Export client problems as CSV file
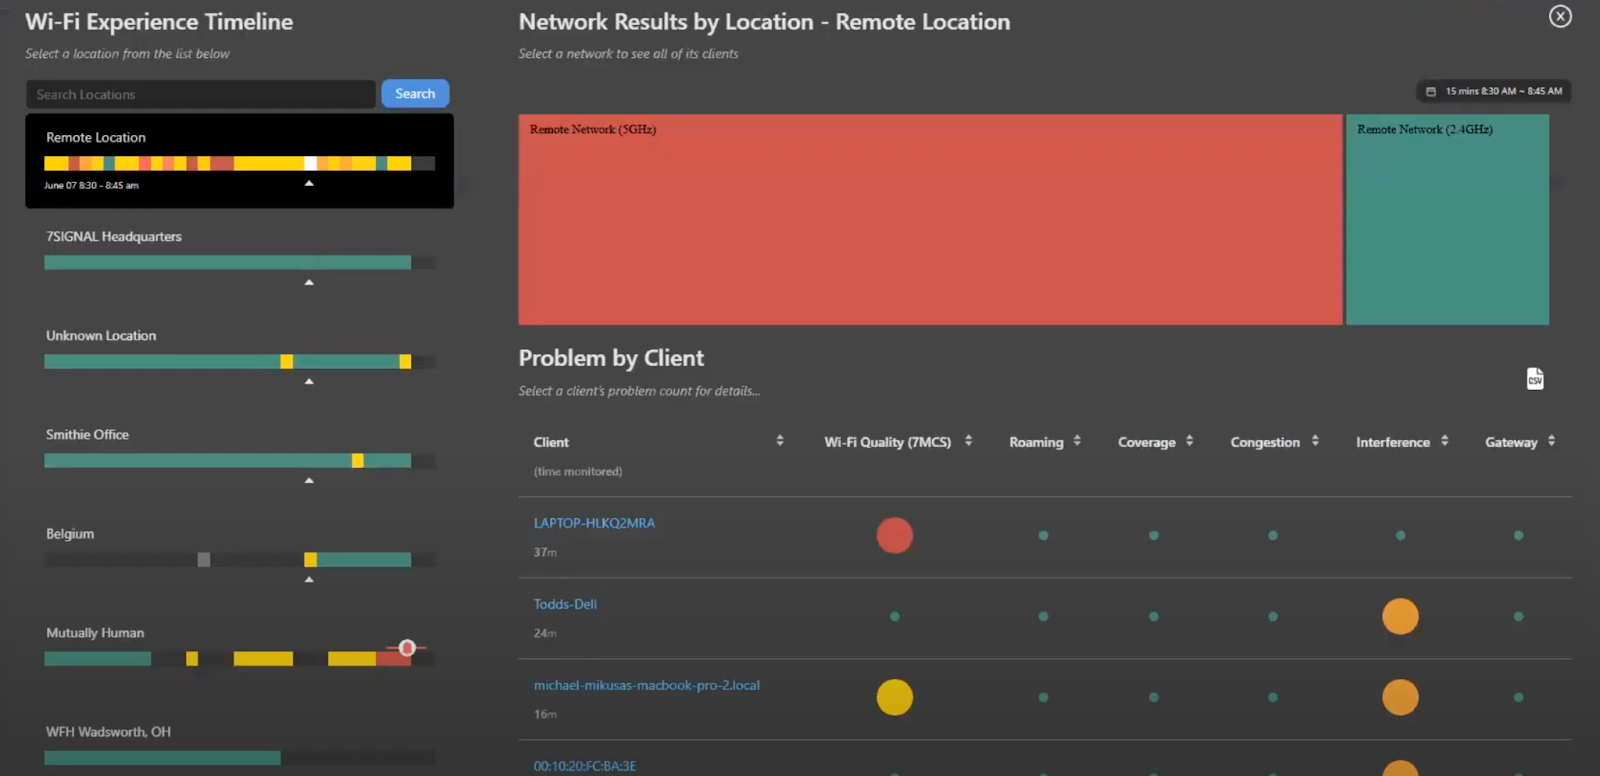Viewport: 1600px width, 776px height. coord(1535,379)
